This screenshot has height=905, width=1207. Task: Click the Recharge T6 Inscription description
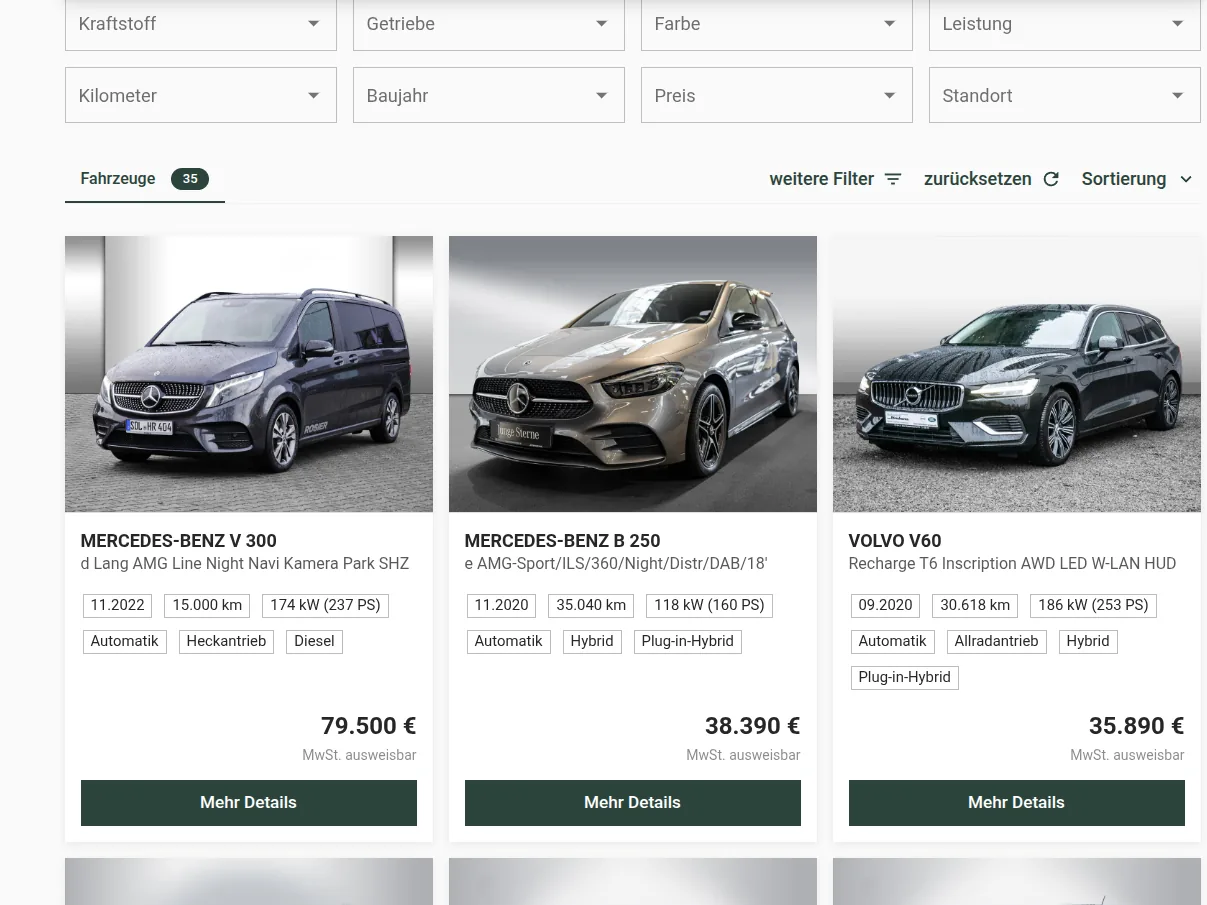(x=1012, y=564)
